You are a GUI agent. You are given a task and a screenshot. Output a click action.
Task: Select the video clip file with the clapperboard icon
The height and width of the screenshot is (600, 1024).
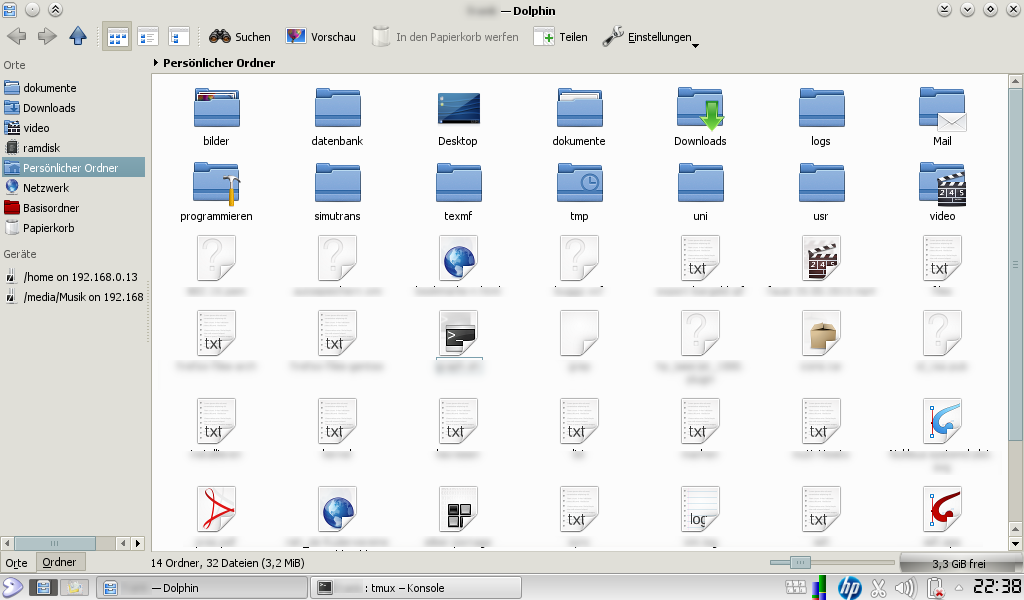pos(821,259)
